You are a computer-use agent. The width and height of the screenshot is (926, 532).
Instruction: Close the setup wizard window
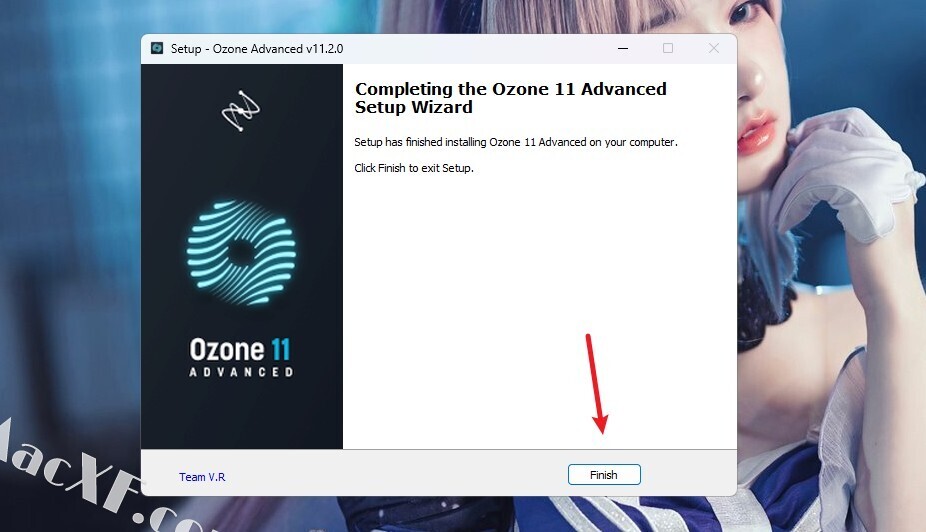pyautogui.click(x=713, y=48)
